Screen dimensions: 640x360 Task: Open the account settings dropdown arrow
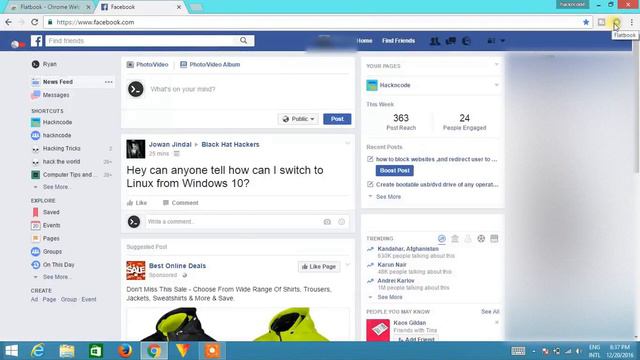[502, 41]
